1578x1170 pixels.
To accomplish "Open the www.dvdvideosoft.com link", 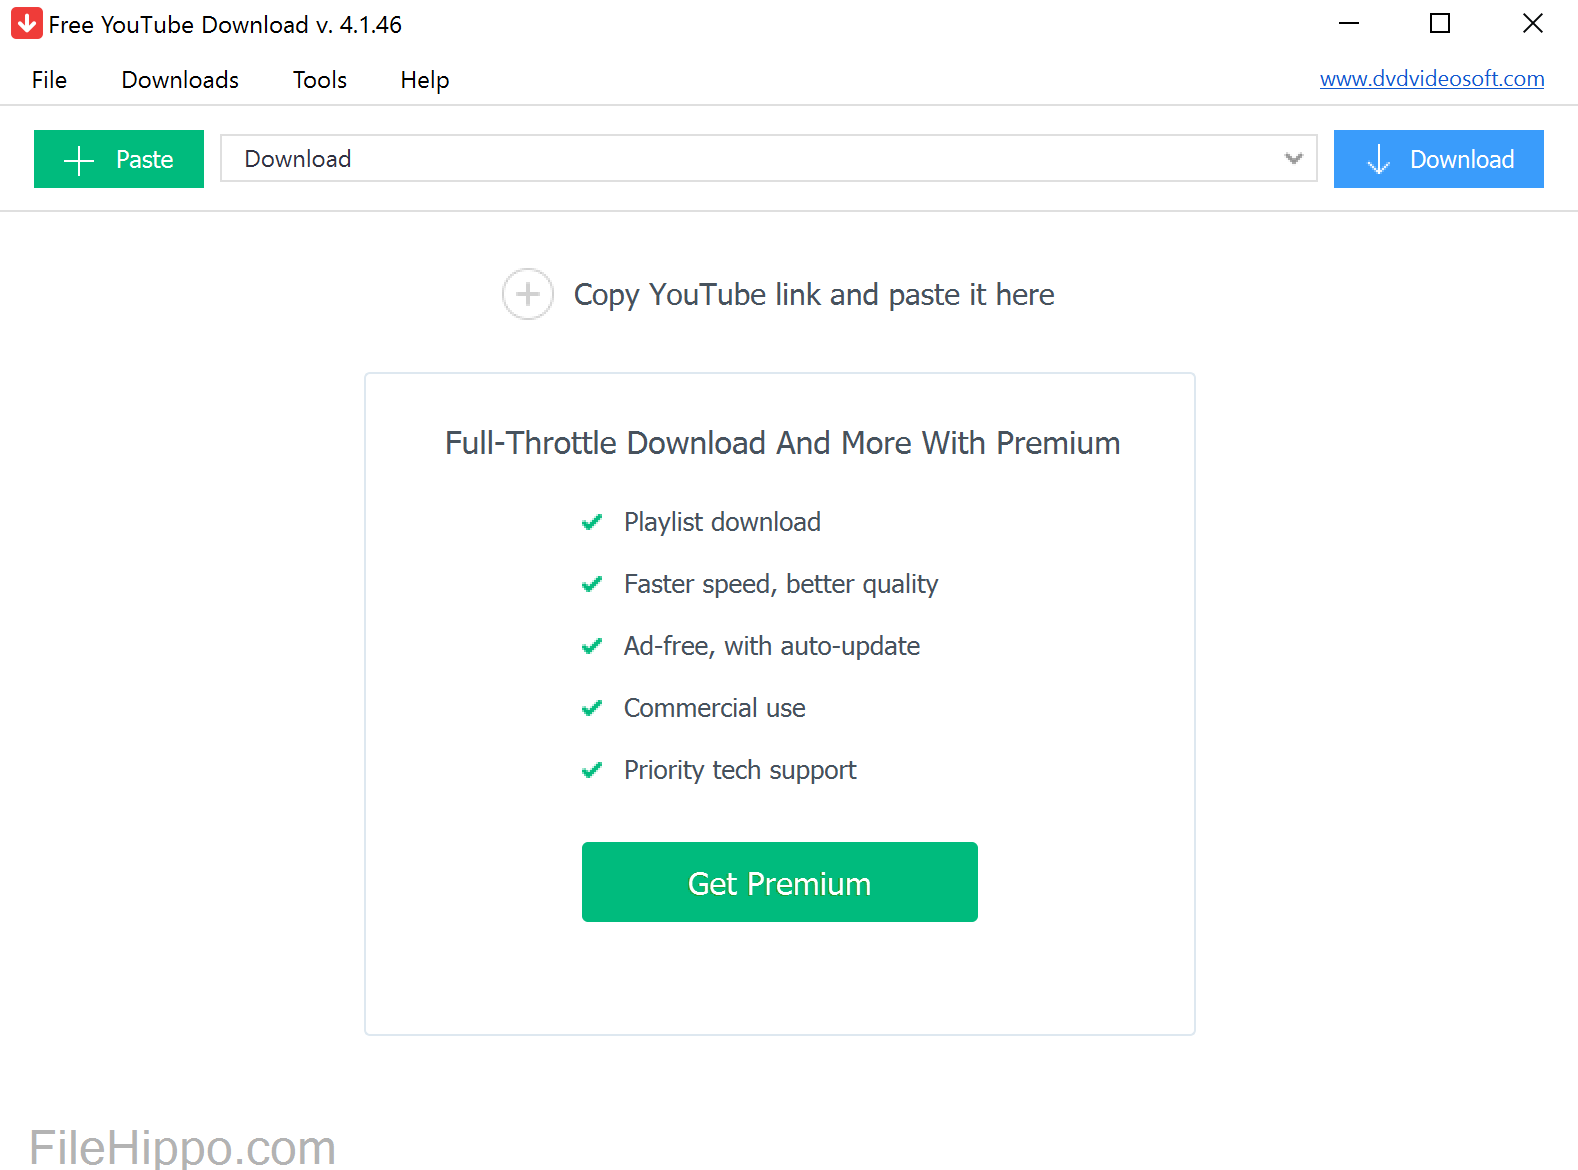I will pos(1431,79).
